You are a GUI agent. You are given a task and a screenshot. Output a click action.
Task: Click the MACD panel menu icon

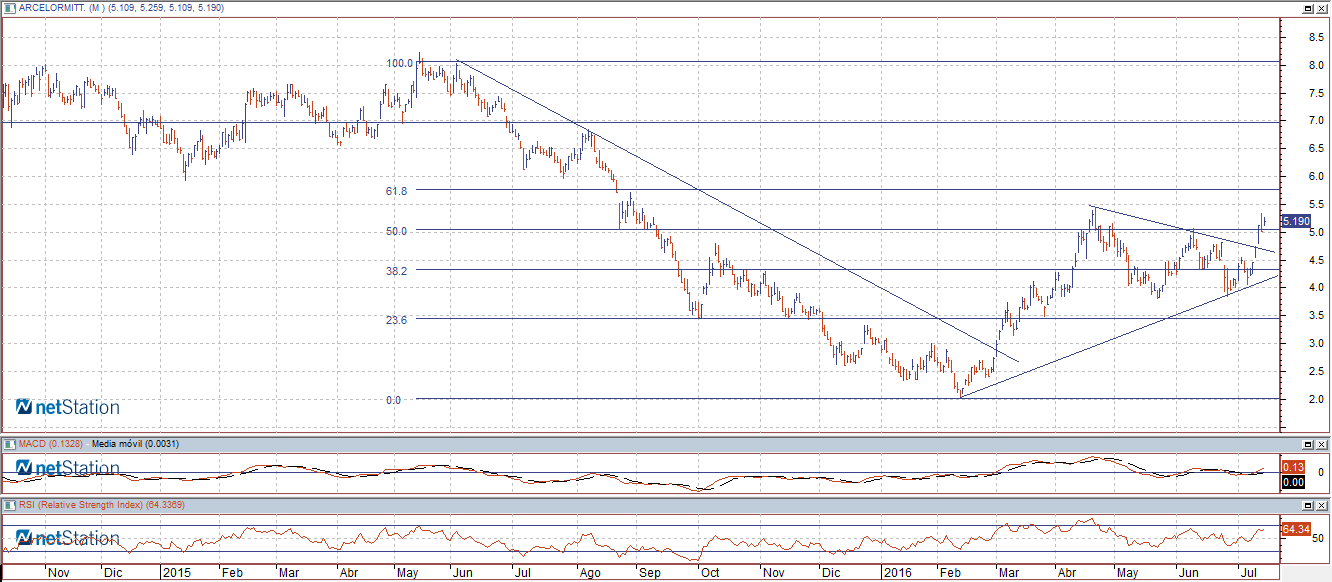(x=9, y=443)
